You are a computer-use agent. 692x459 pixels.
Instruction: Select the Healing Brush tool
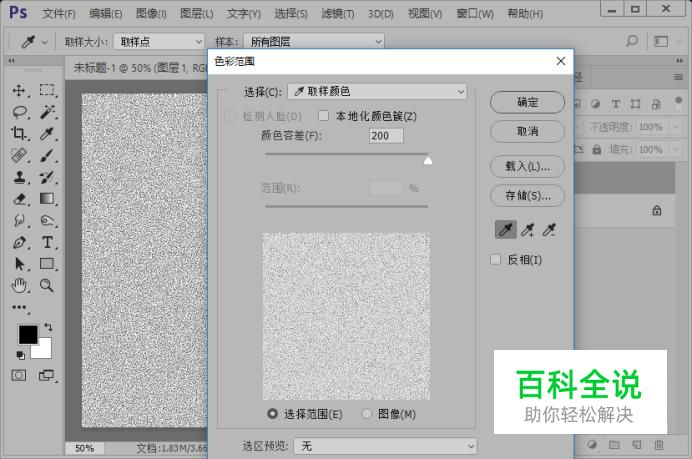tap(19, 155)
